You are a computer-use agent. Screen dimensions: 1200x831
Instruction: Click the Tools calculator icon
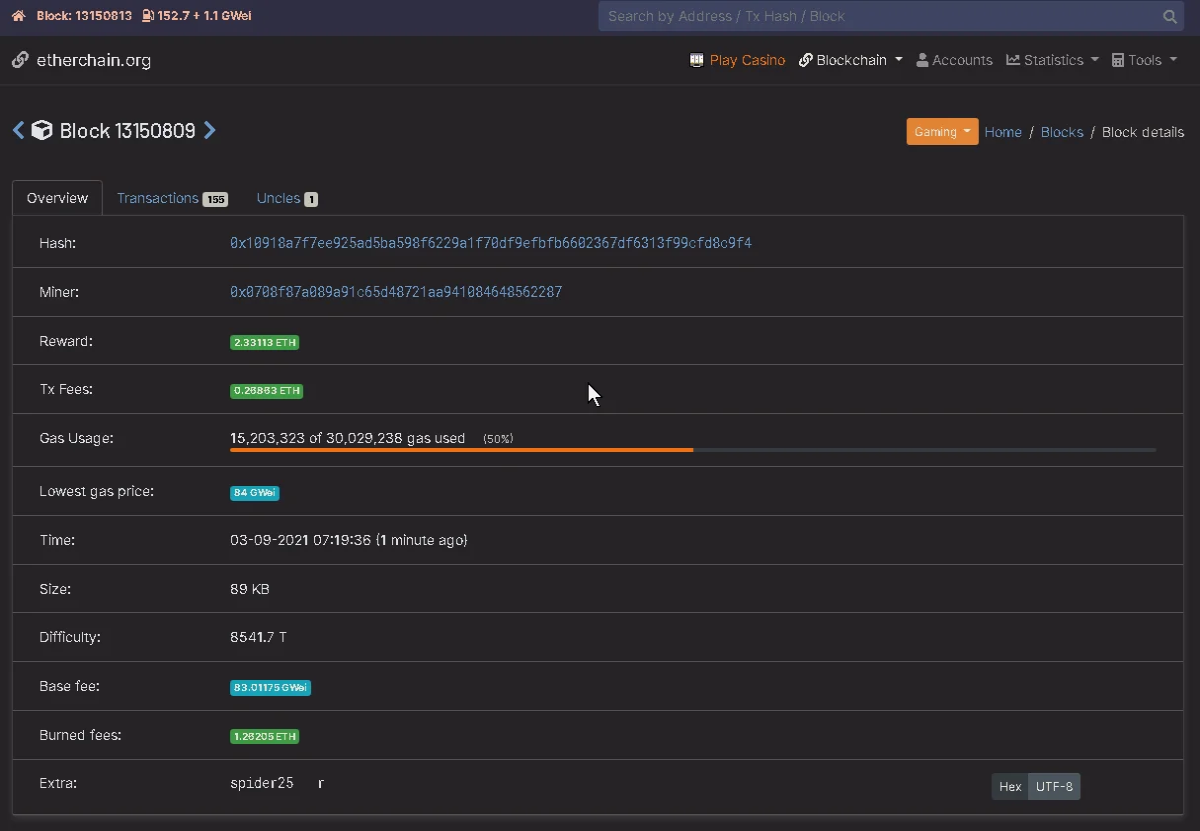click(1118, 60)
